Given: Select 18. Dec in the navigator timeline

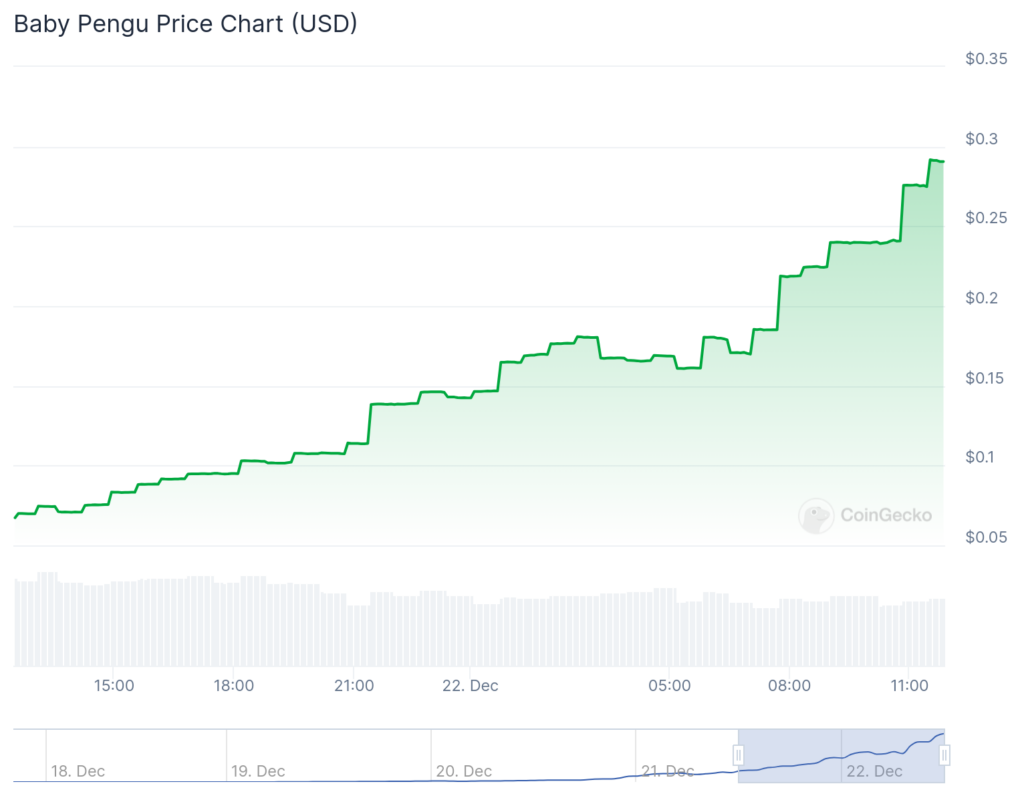Looking at the screenshot, I should (x=77, y=771).
